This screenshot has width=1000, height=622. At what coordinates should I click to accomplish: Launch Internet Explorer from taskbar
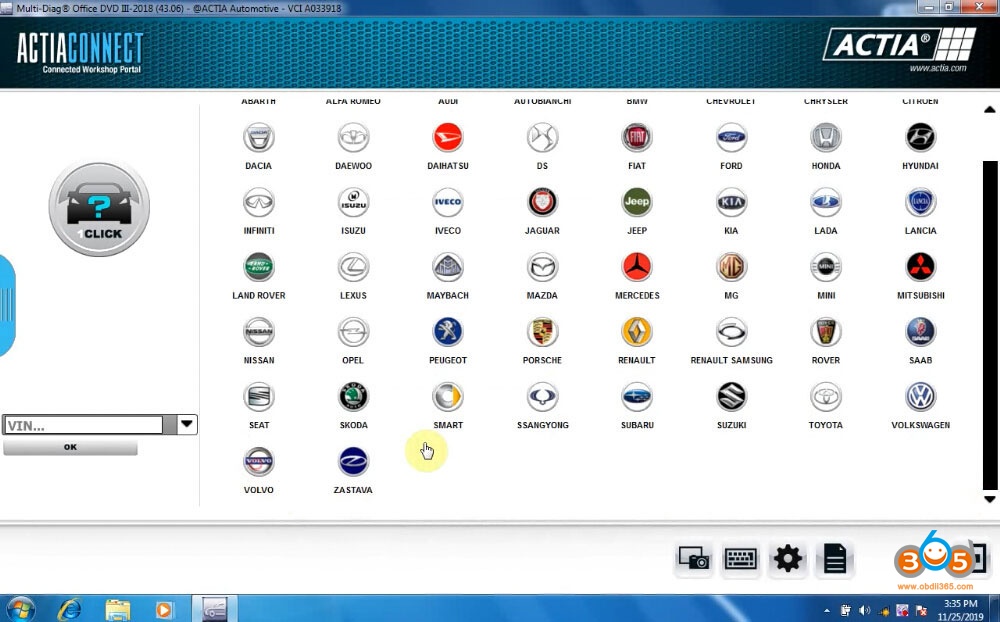69,610
